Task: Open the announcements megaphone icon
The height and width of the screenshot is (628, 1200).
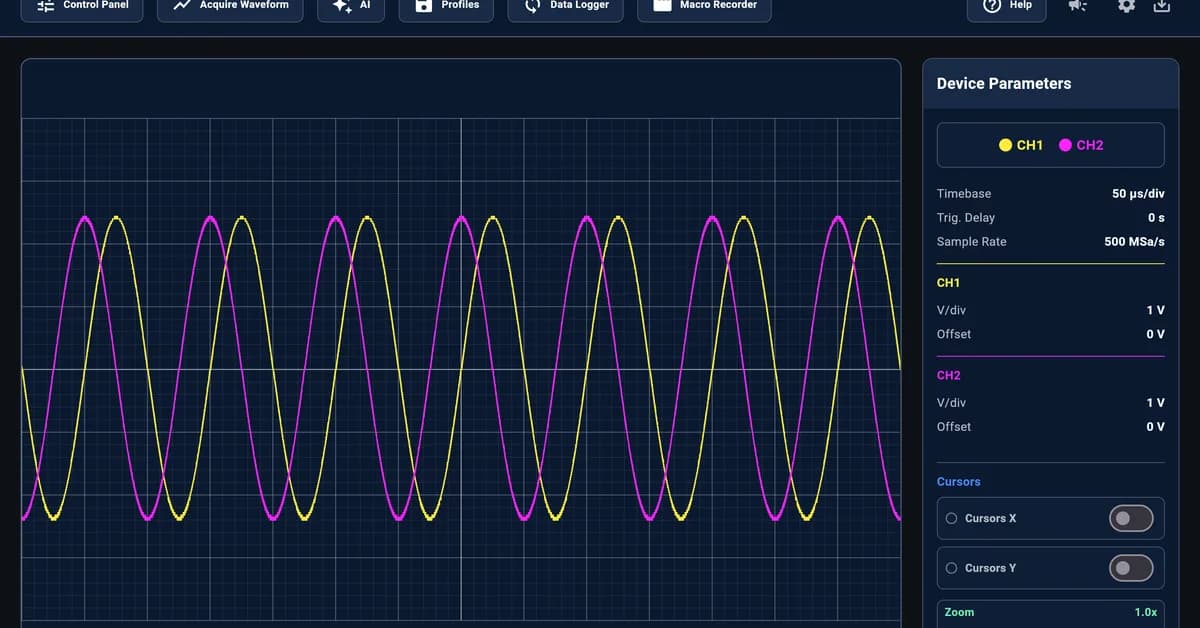Action: click(x=1076, y=5)
